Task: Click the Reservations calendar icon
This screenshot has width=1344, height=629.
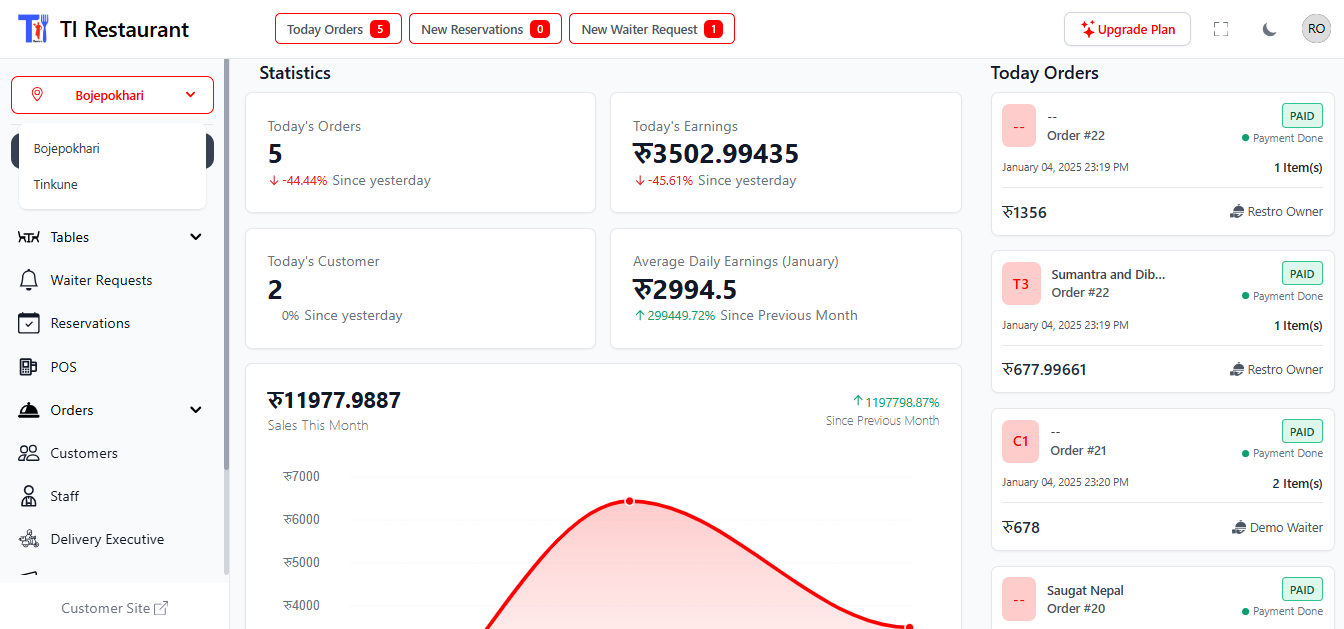Action: [x=29, y=323]
